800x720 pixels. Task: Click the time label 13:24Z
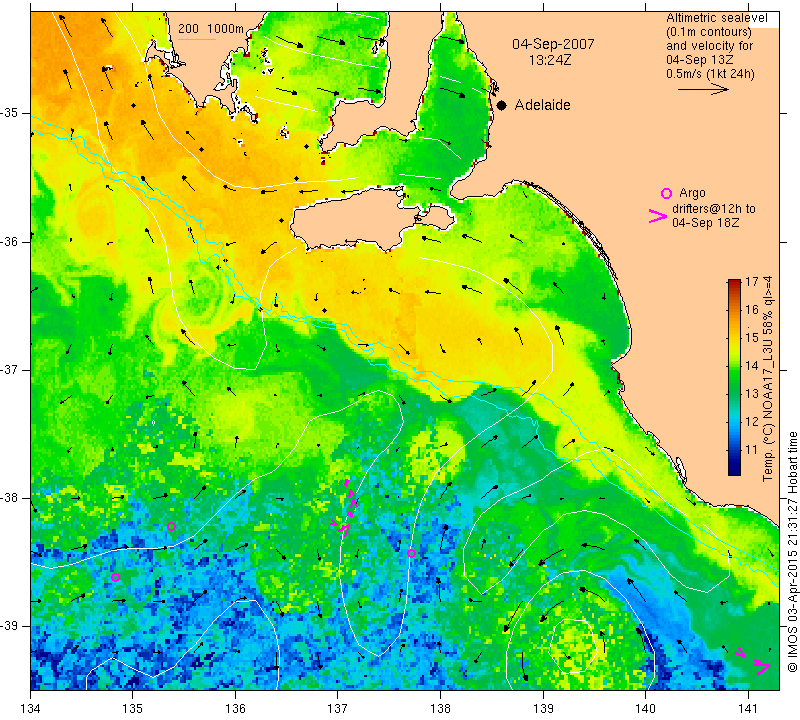[x=549, y=60]
